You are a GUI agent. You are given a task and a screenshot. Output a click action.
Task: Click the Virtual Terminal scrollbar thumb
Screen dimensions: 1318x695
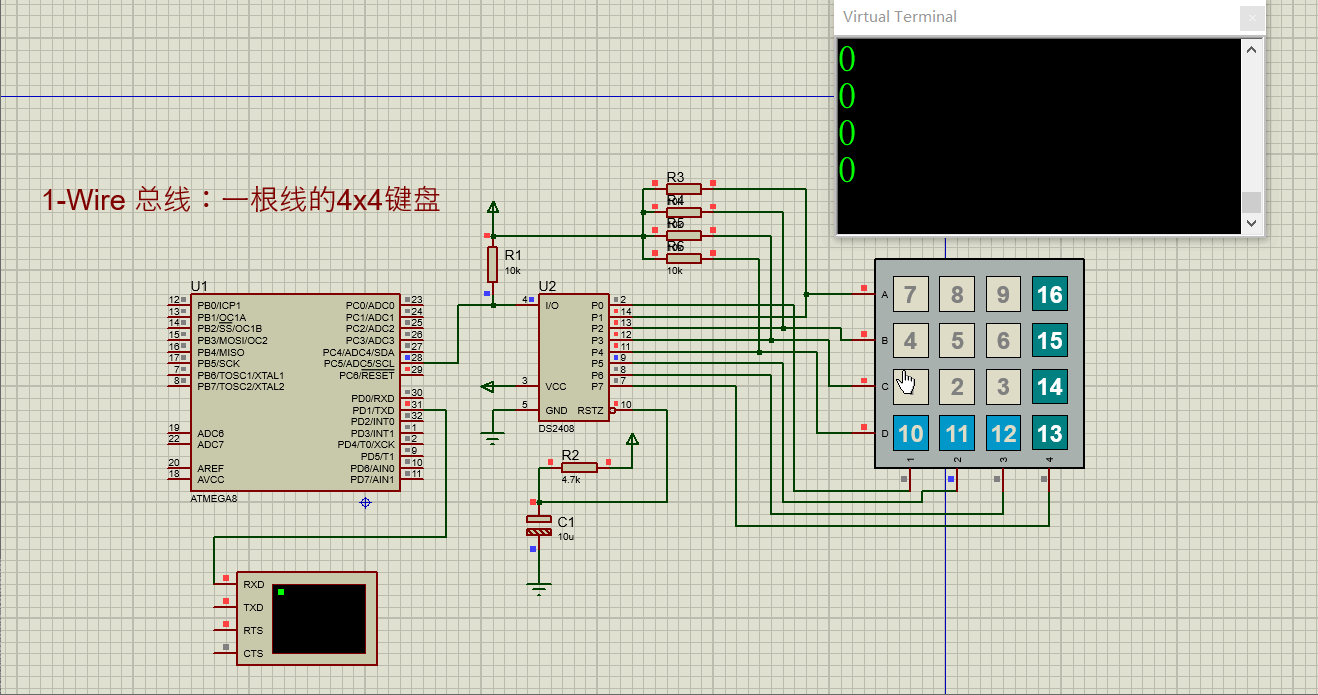tap(1251, 201)
